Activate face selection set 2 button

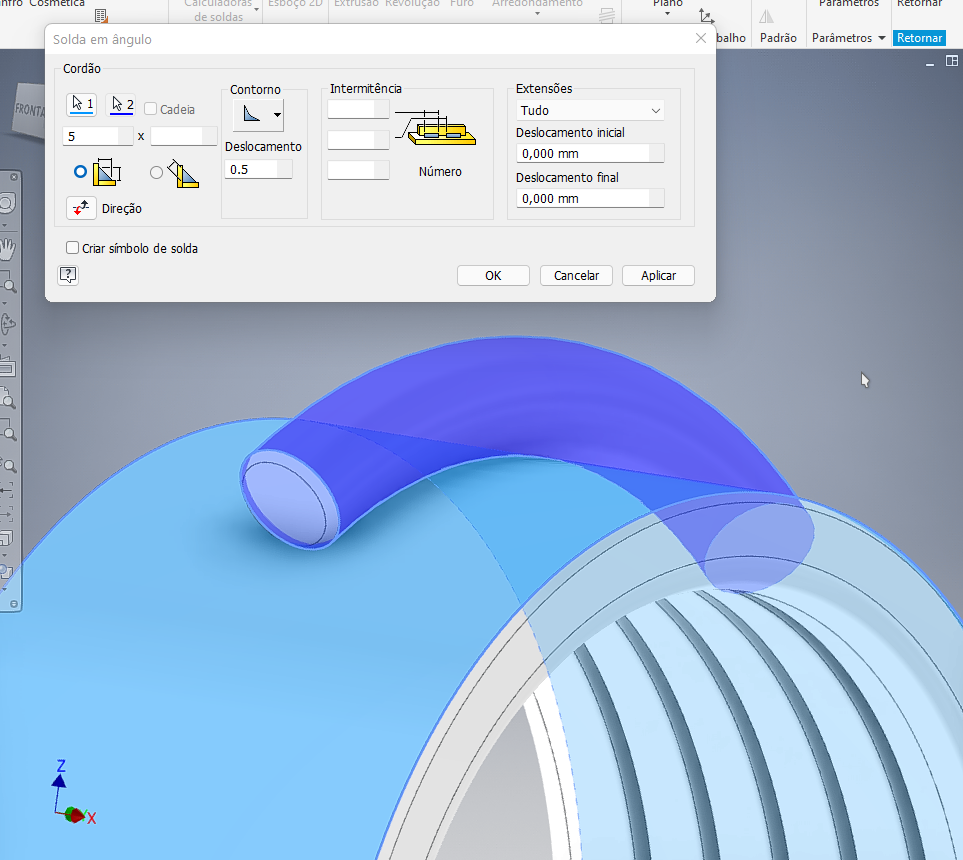coord(121,104)
